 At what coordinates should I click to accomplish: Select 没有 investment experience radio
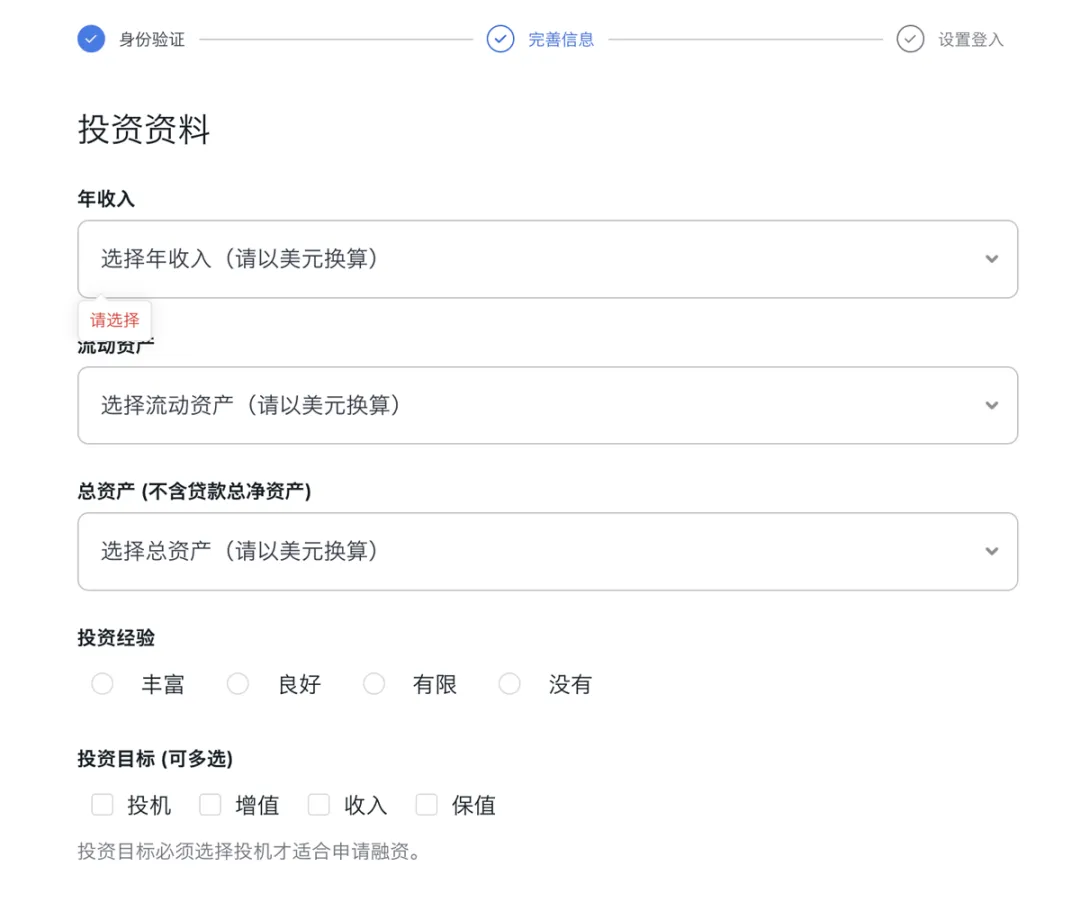click(x=510, y=684)
